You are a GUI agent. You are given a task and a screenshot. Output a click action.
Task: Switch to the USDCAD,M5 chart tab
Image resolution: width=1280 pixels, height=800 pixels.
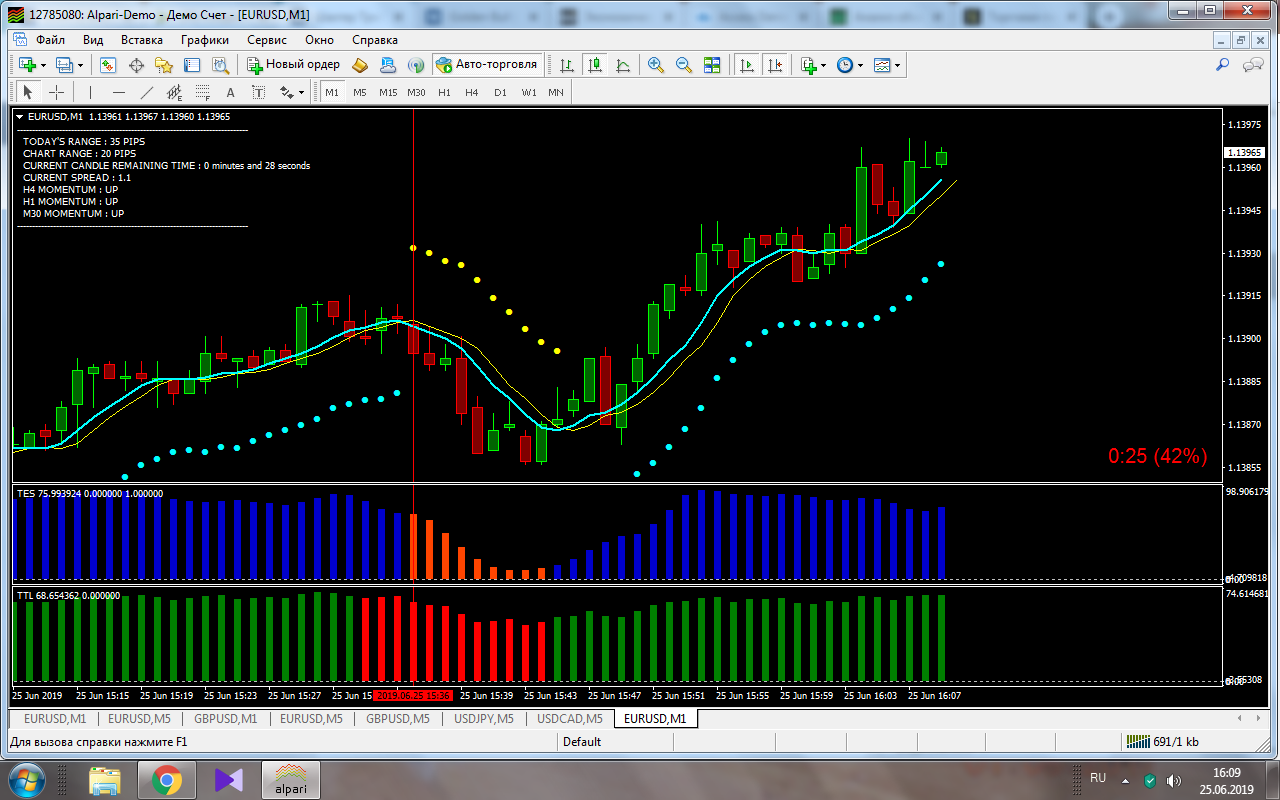coord(570,718)
